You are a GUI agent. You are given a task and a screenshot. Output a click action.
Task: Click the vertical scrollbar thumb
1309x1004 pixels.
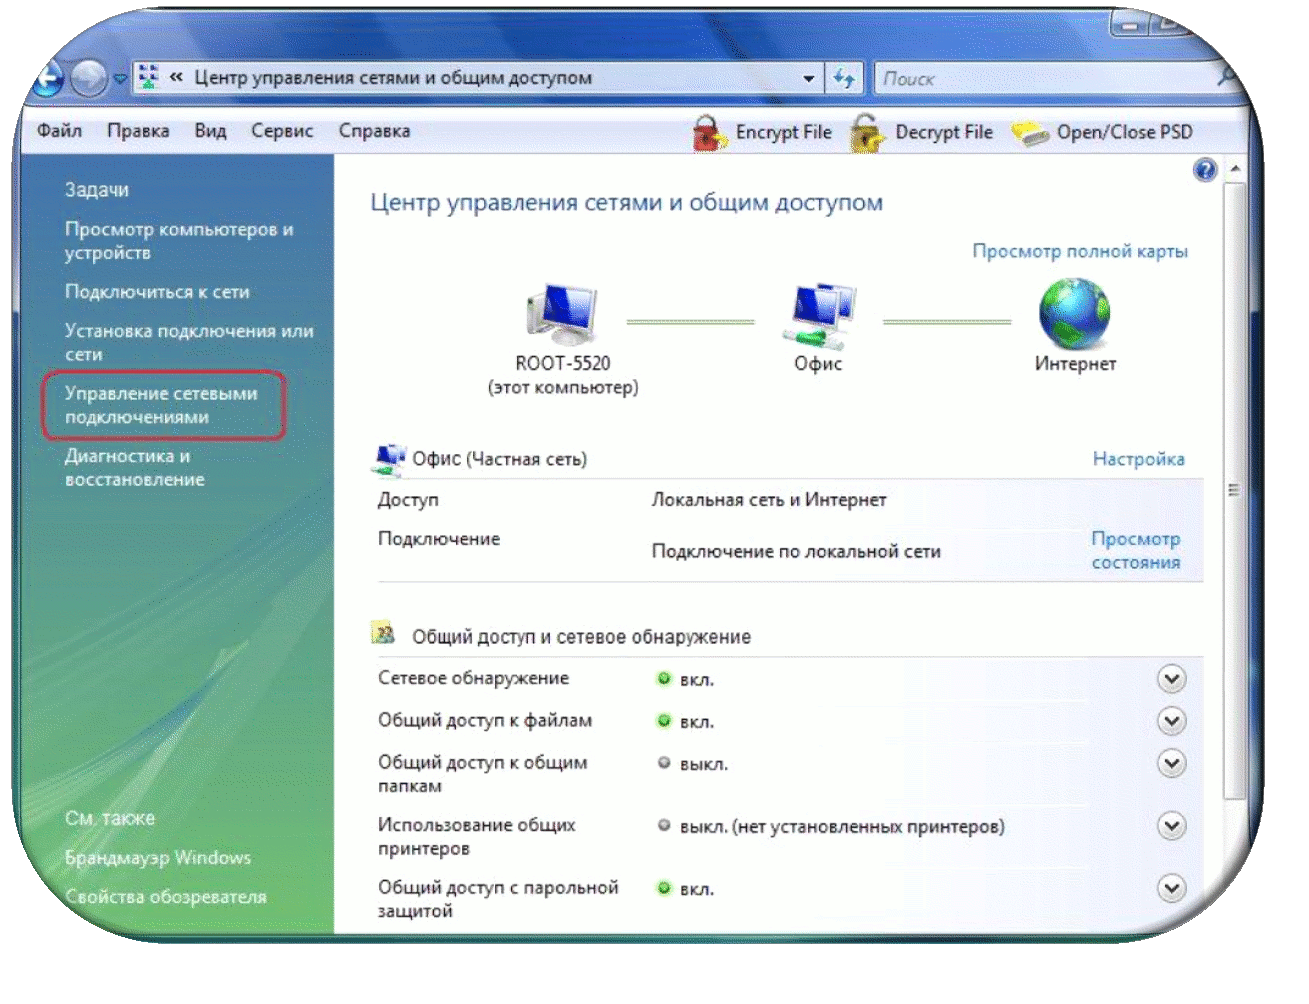1234,490
